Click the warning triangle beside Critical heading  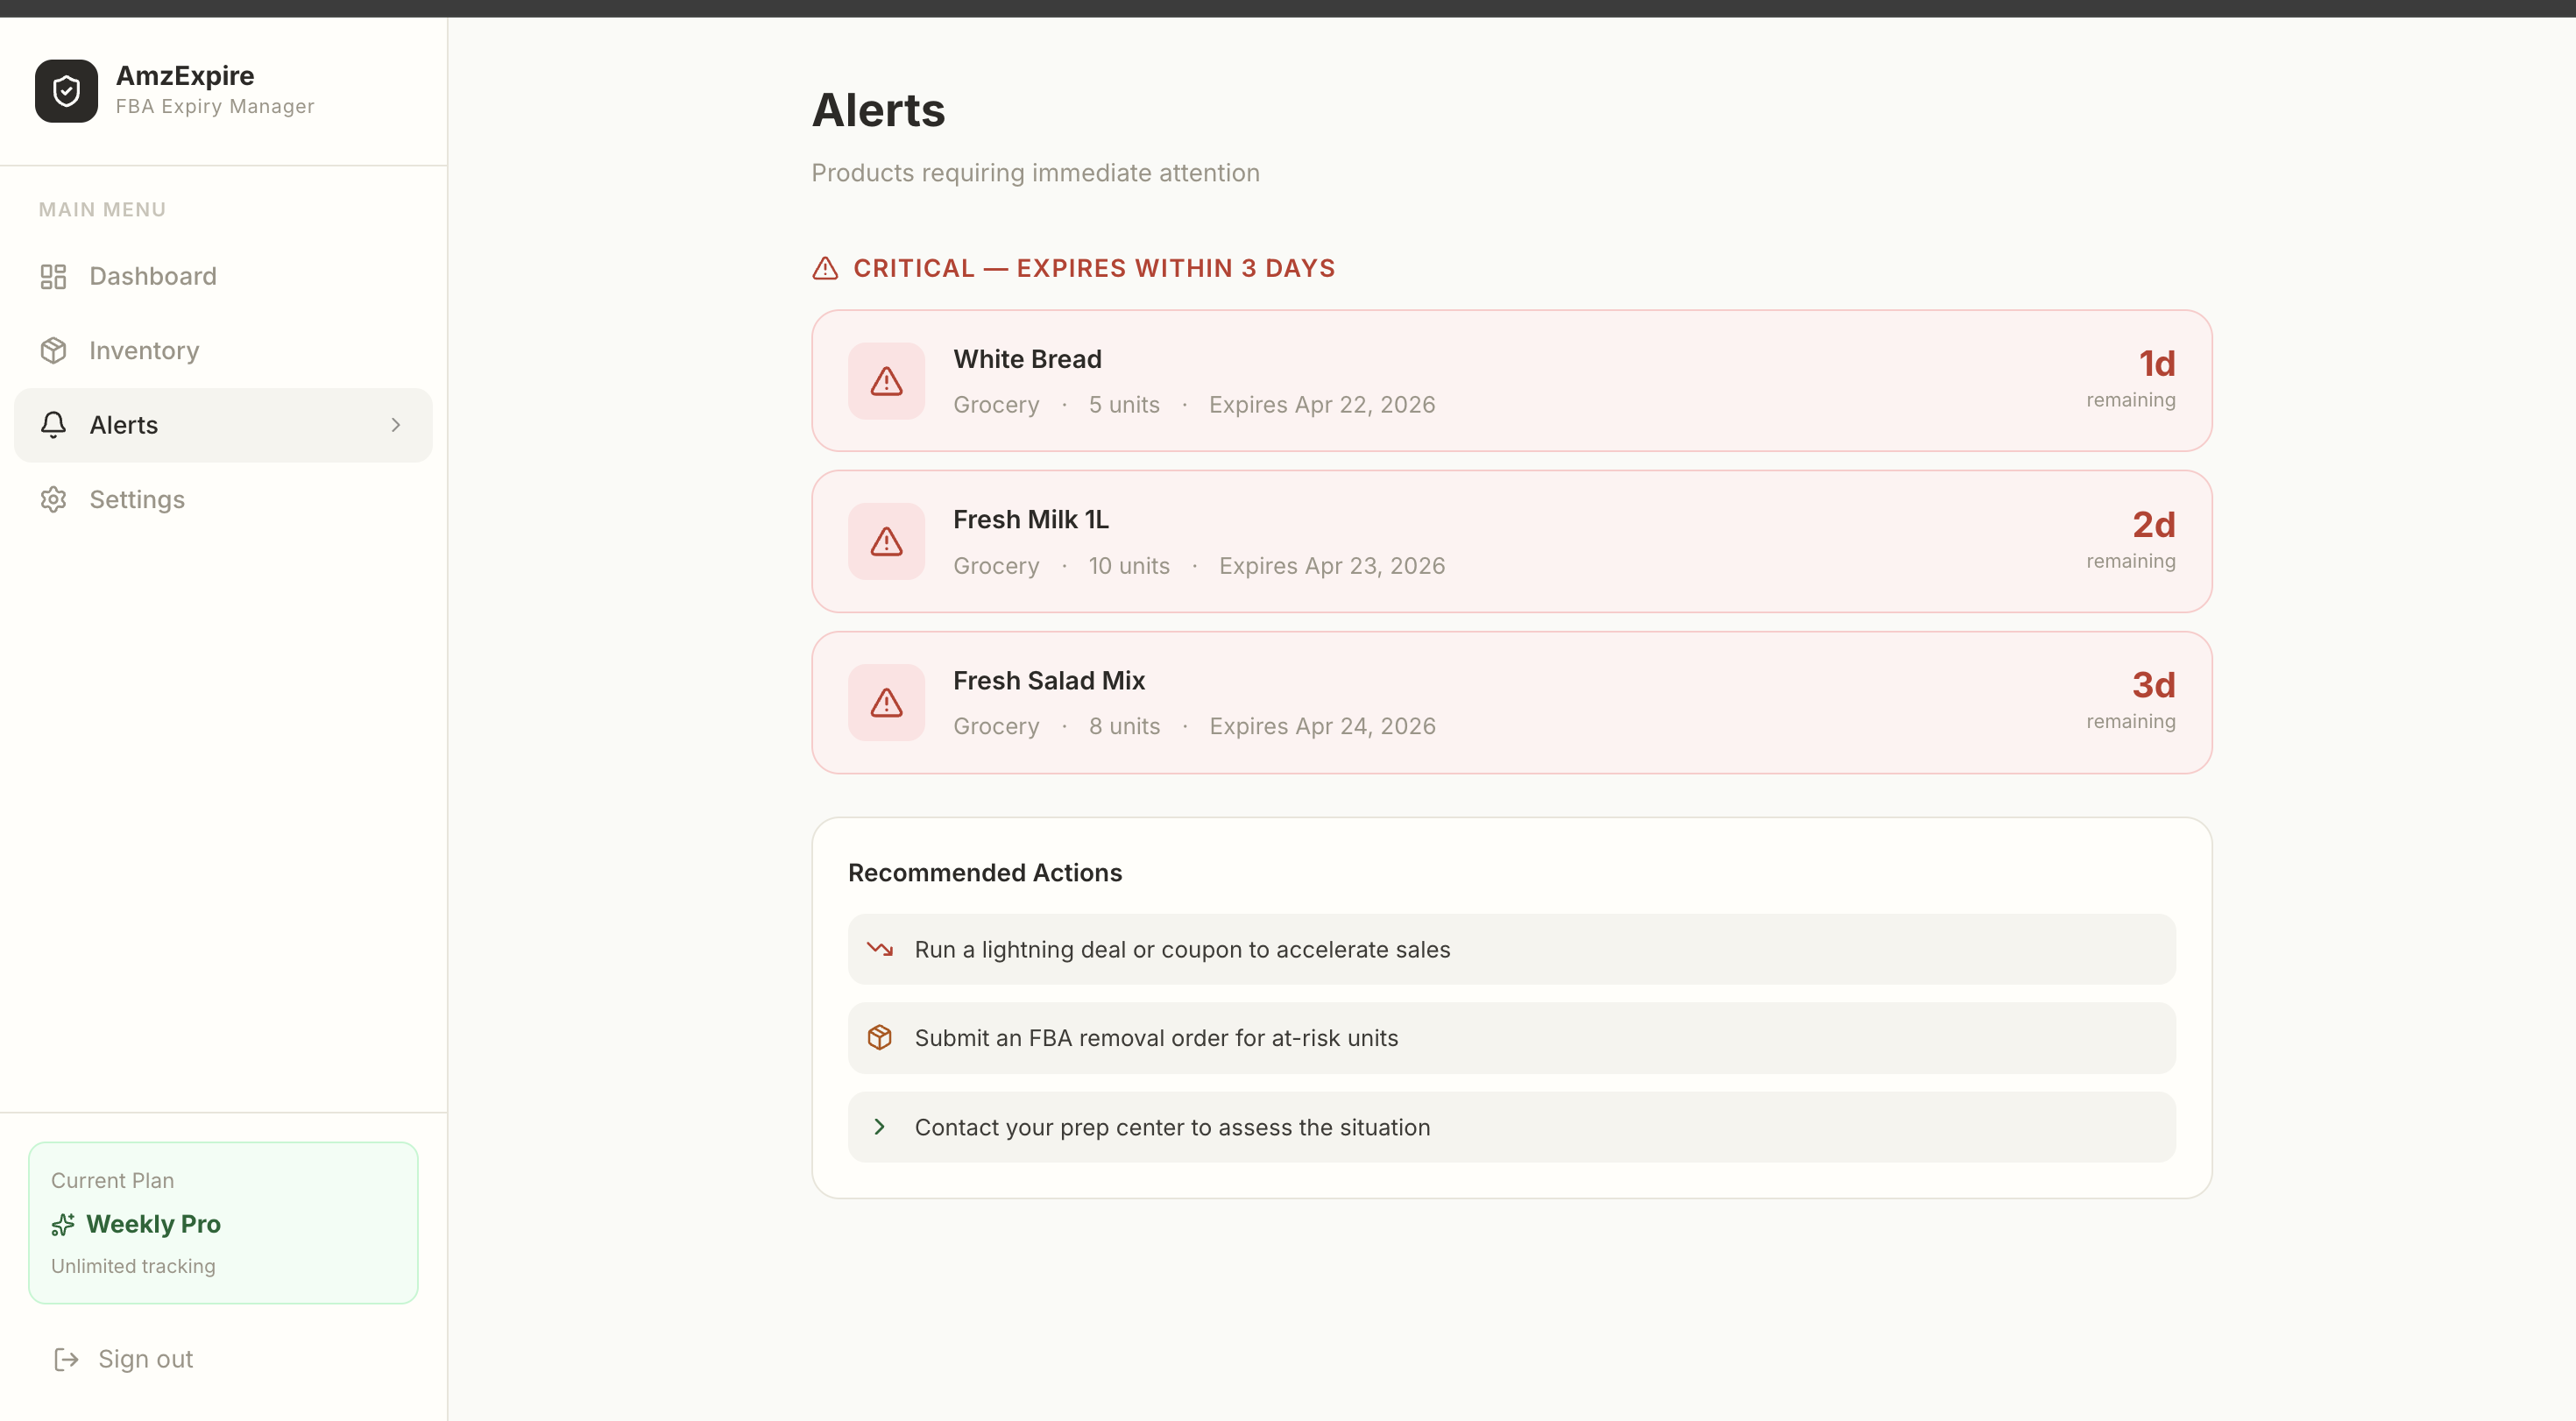click(x=825, y=268)
